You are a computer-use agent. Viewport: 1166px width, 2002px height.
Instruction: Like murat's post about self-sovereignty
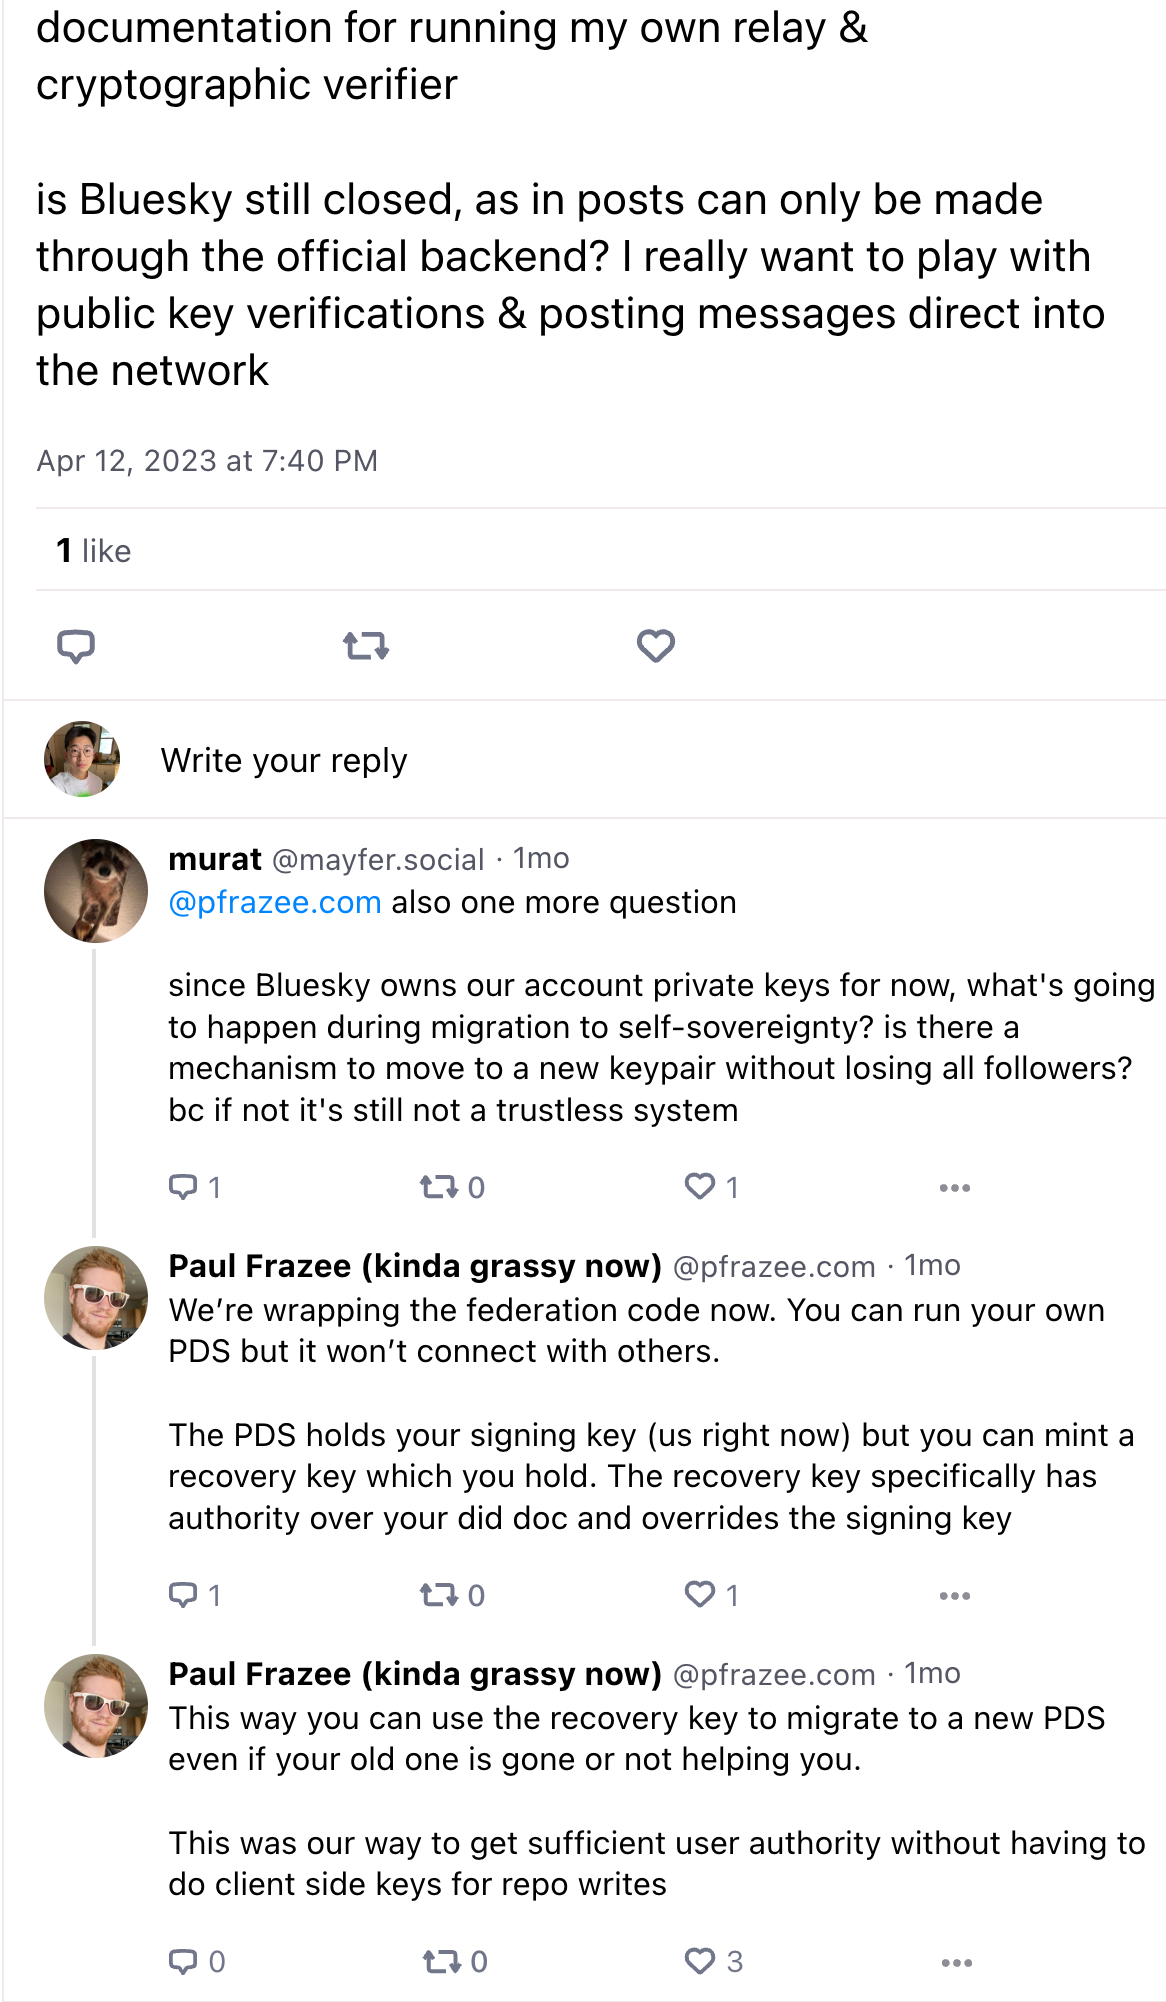pos(700,1187)
